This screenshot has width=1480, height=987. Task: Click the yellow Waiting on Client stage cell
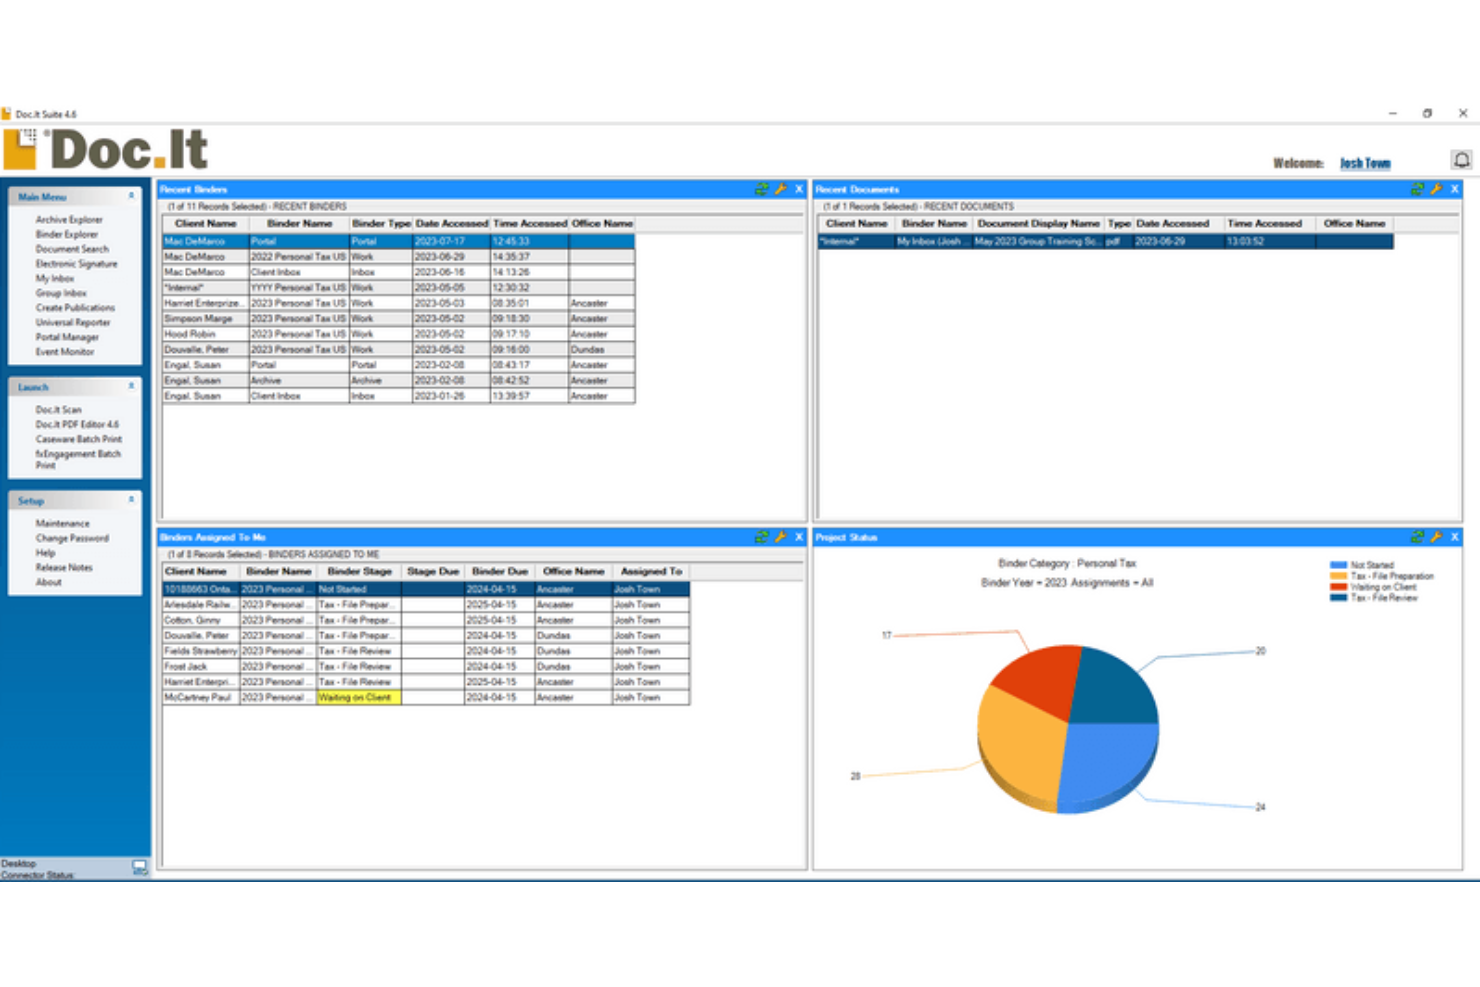click(x=359, y=698)
